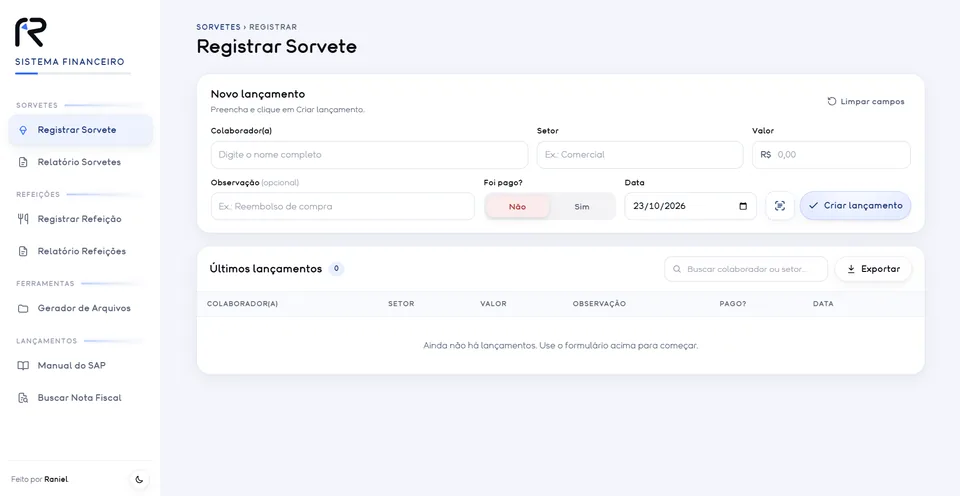This screenshot has height=496, width=960.
Task: Open the calendar picker in the Data field
Action: (x=743, y=206)
